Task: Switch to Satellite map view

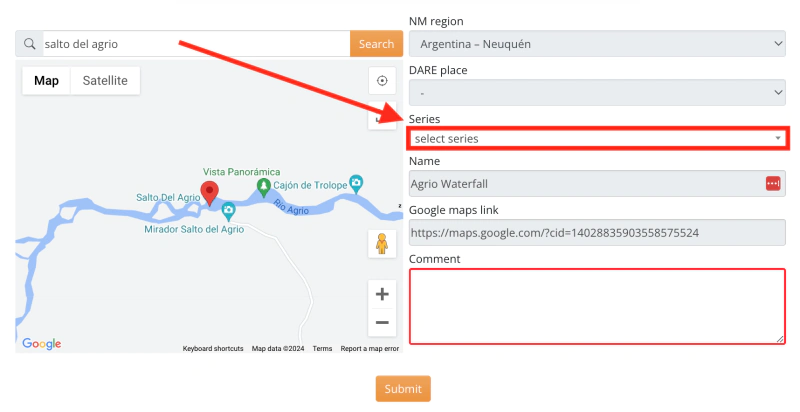Action: [105, 81]
